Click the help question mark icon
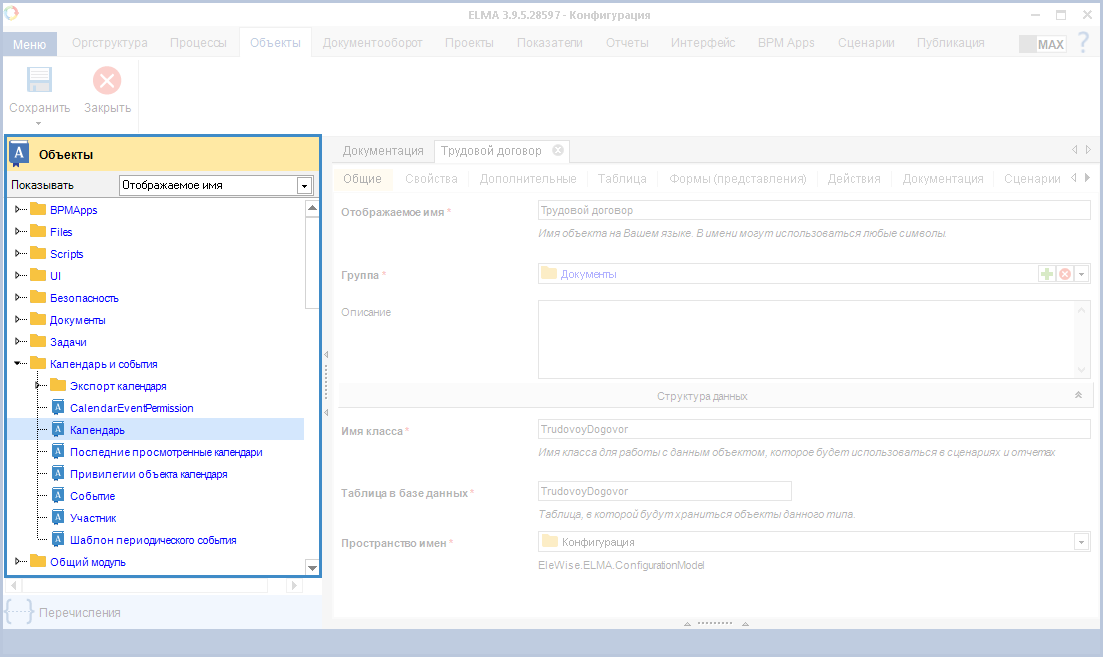The width and height of the screenshot is (1103, 657). [1083, 43]
